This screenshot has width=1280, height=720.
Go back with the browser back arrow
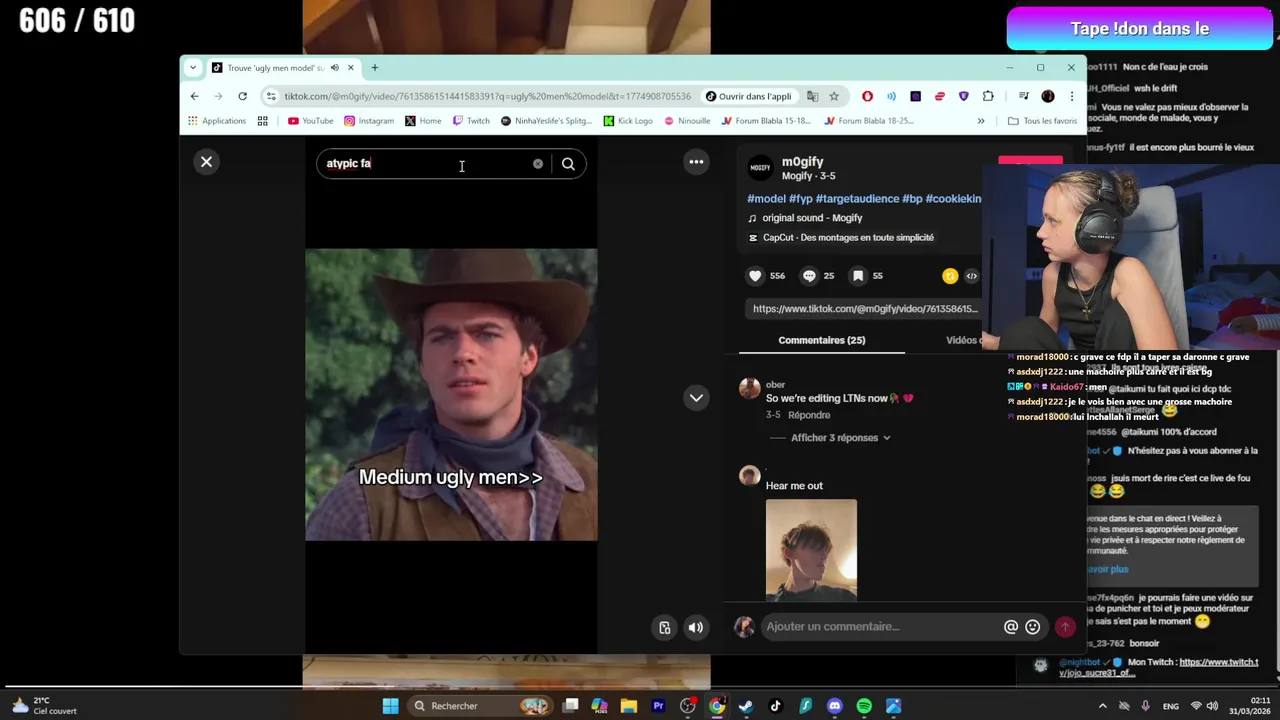(x=194, y=96)
